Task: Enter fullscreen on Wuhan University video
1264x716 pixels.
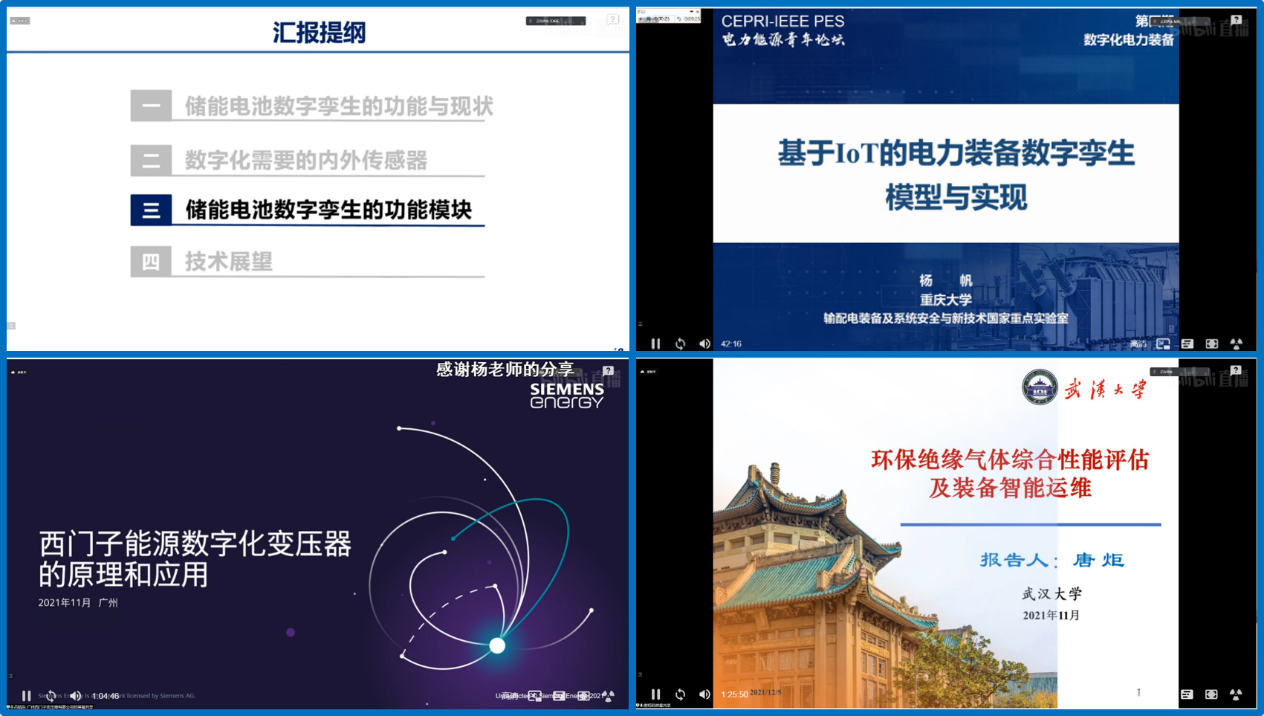Action: (1212, 694)
